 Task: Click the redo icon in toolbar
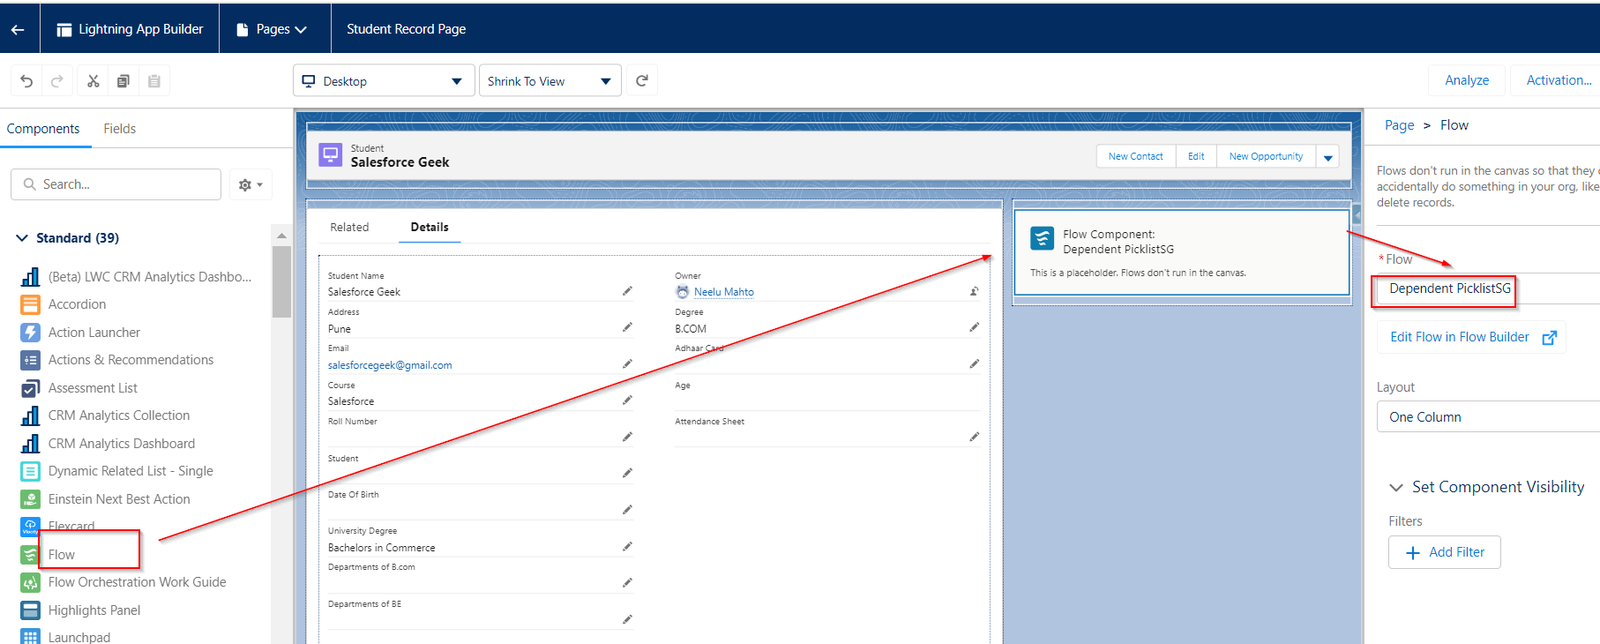57,81
